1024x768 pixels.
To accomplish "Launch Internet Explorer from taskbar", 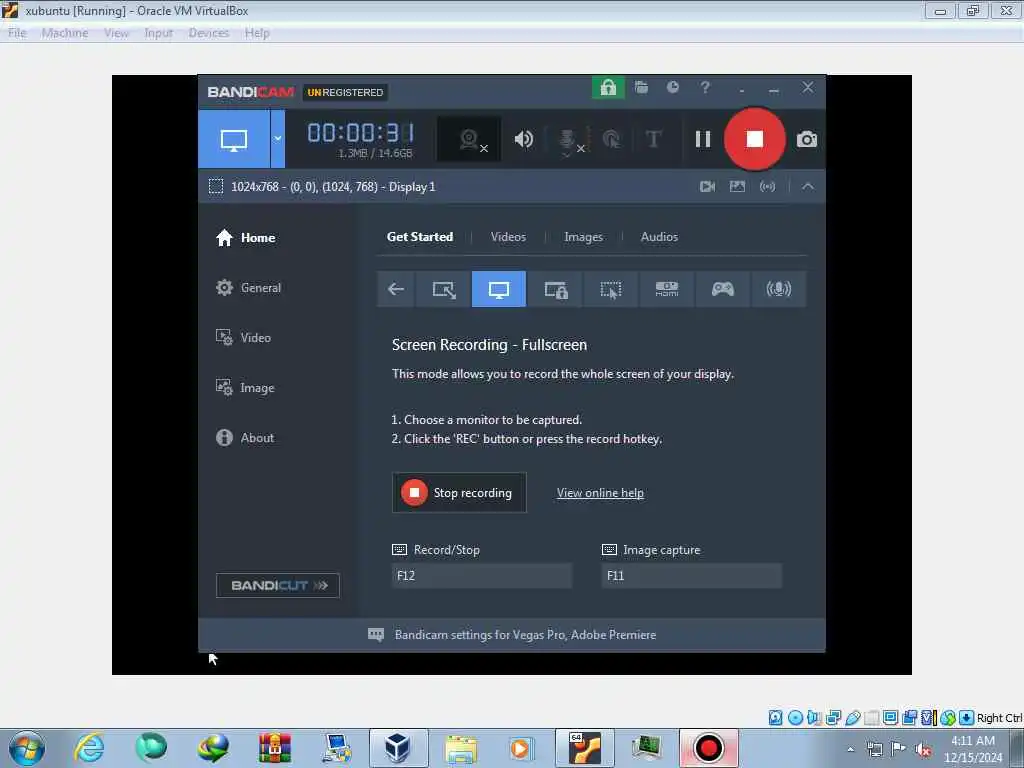I will [89, 748].
